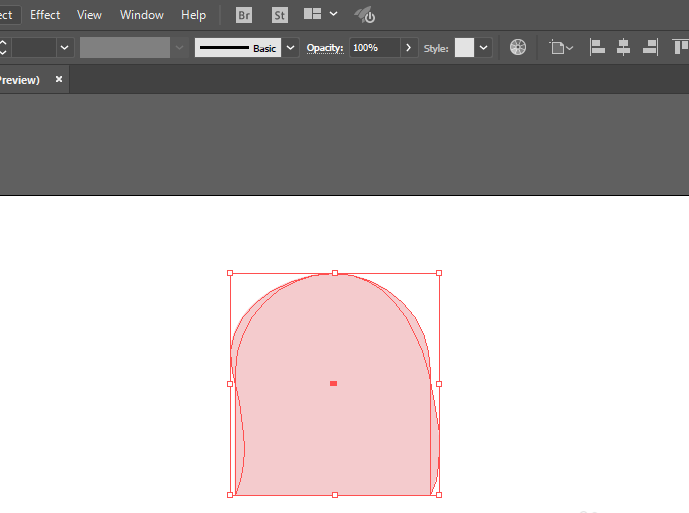689x513 pixels.
Task: Click Horizontal Align Left icon
Action: pos(597,47)
